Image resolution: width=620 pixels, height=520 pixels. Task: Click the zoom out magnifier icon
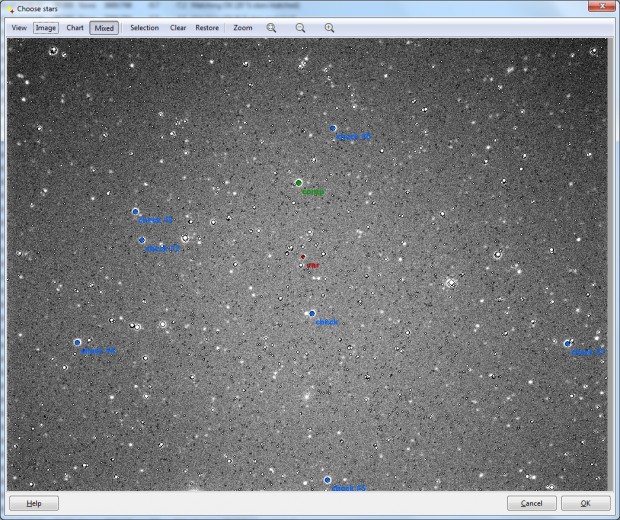[x=301, y=28]
